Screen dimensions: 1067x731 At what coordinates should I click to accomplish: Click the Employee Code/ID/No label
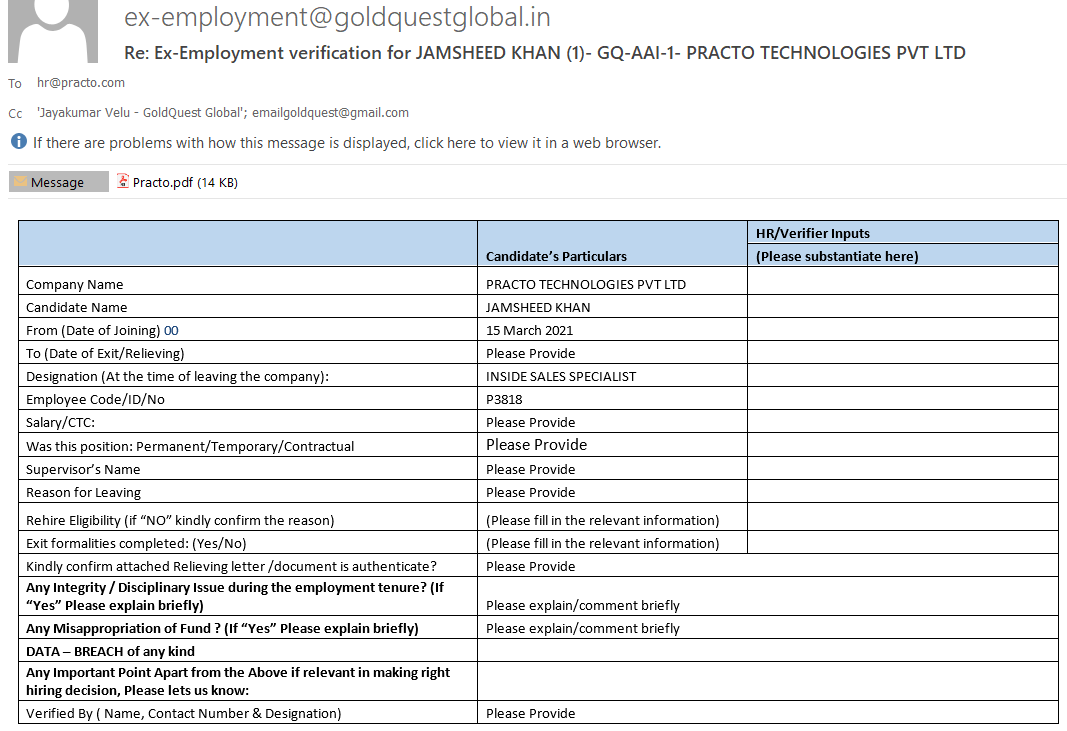pos(95,400)
